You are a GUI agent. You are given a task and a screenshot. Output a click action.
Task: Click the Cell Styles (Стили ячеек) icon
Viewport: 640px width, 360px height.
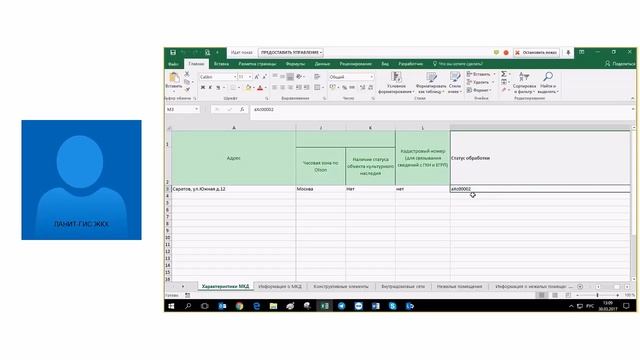[x=455, y=77]
